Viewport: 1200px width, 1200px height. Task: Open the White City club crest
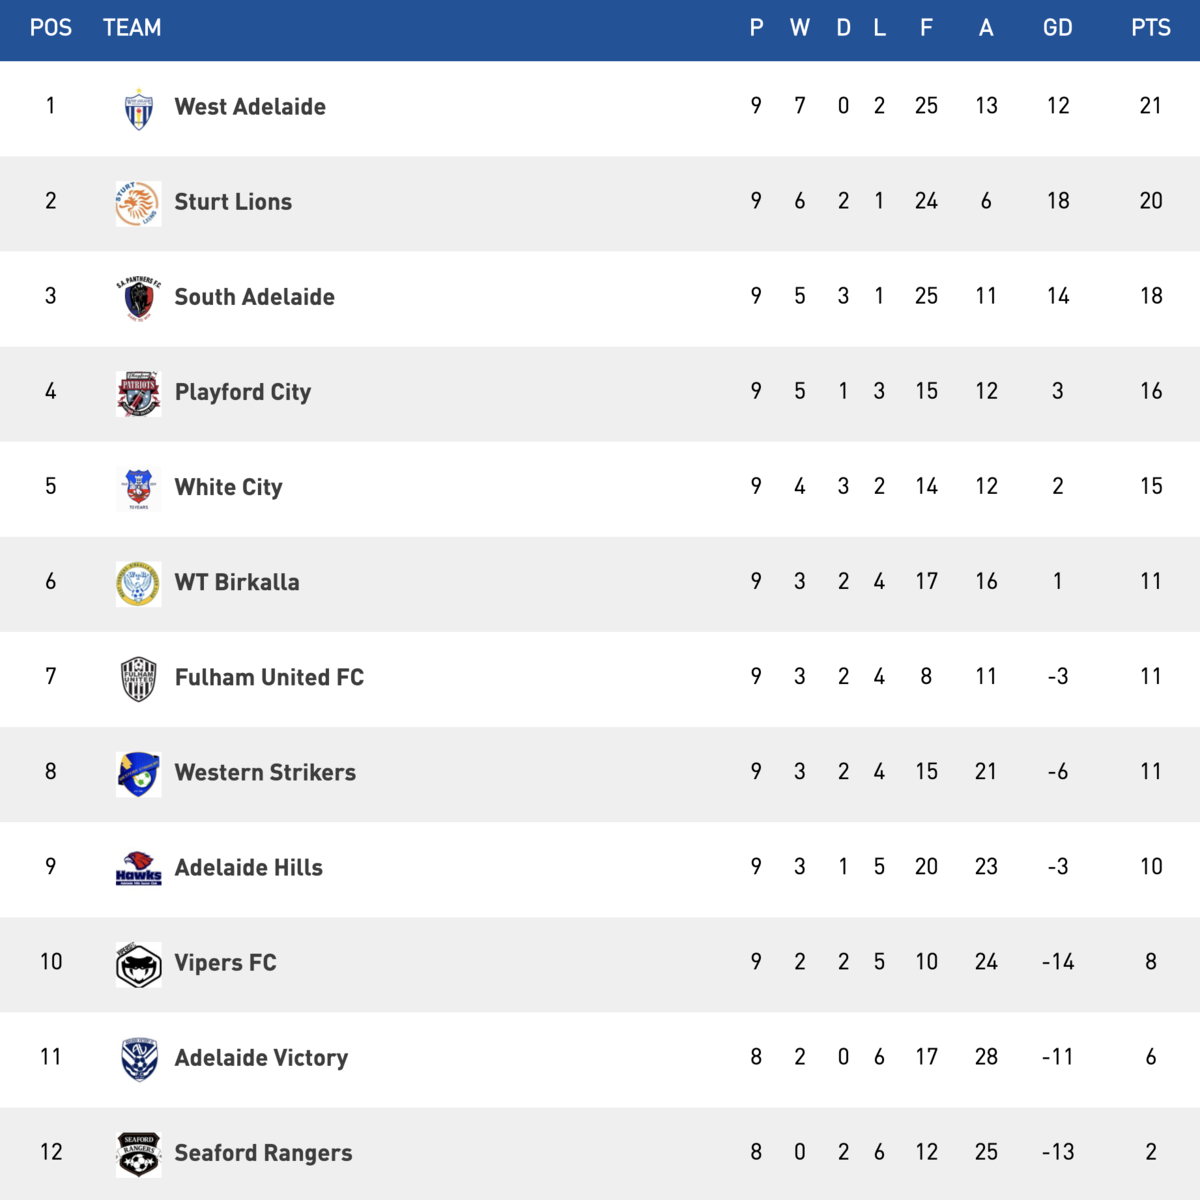(x=138, y=488)
